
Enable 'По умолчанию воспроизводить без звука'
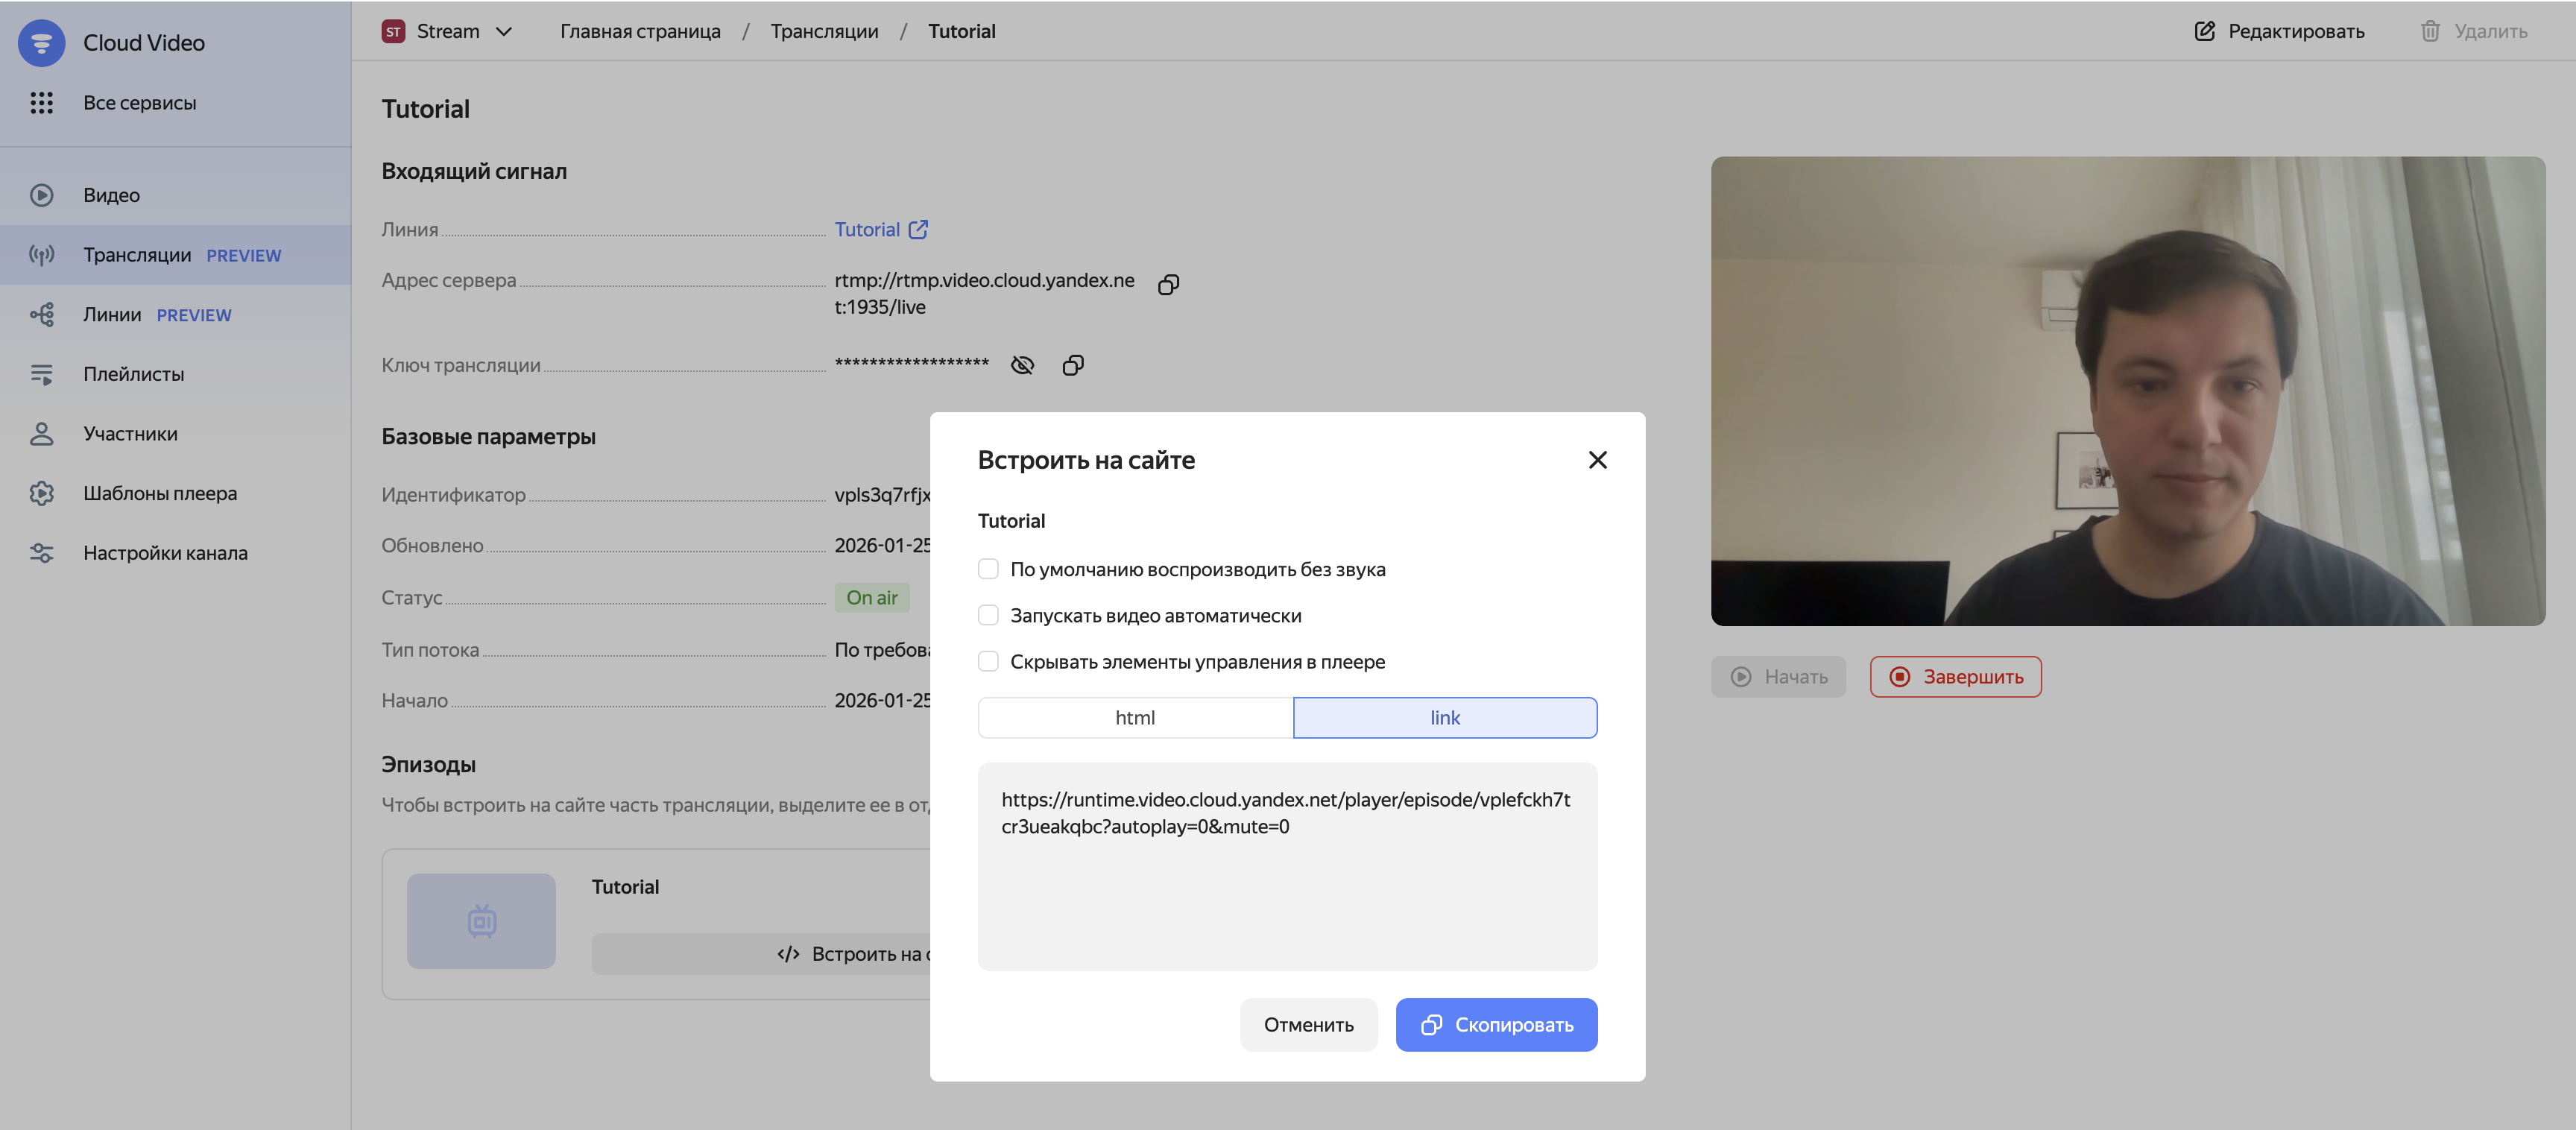[988, 568]
